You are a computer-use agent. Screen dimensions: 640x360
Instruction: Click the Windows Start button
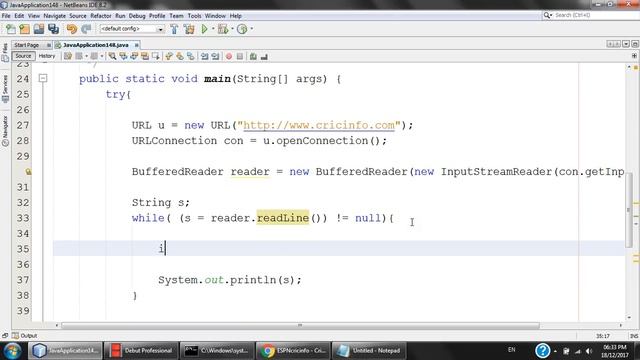pos(12,351)
